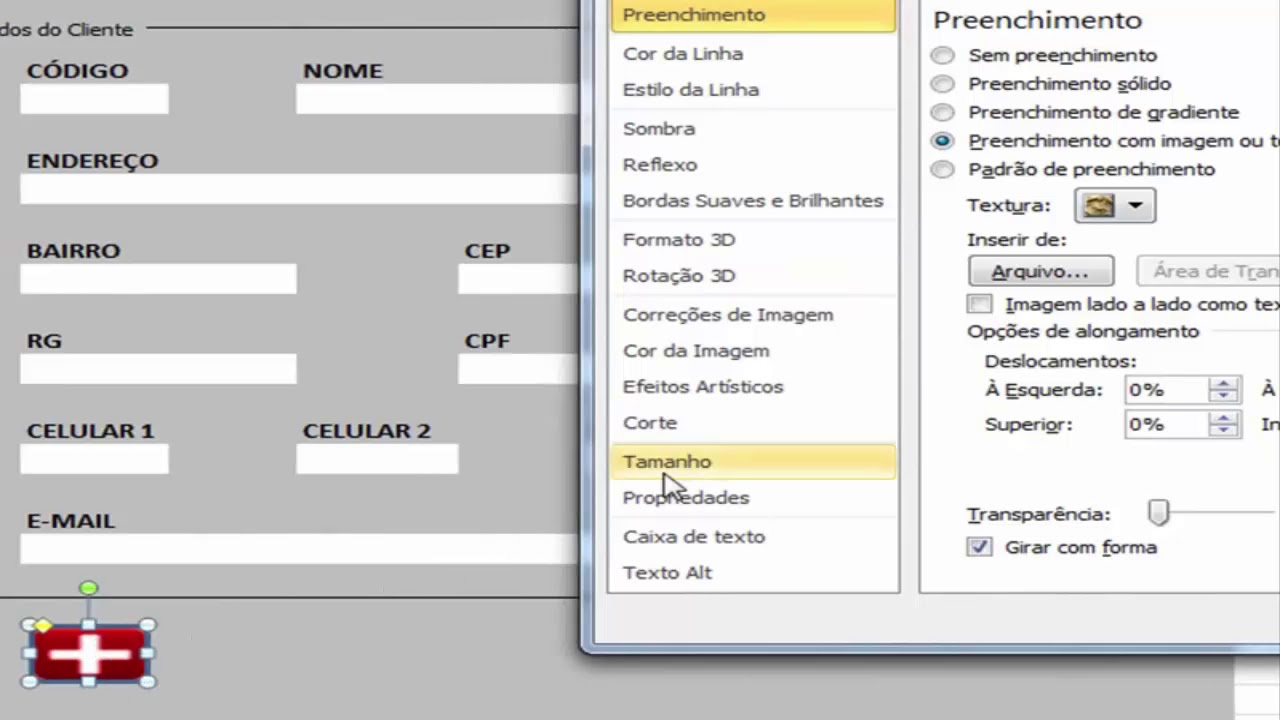Increase À Esquerda offset spinner
The height and width of the screenshot is (720, 1280).
pyautogui.click(x=1223, y=383)
